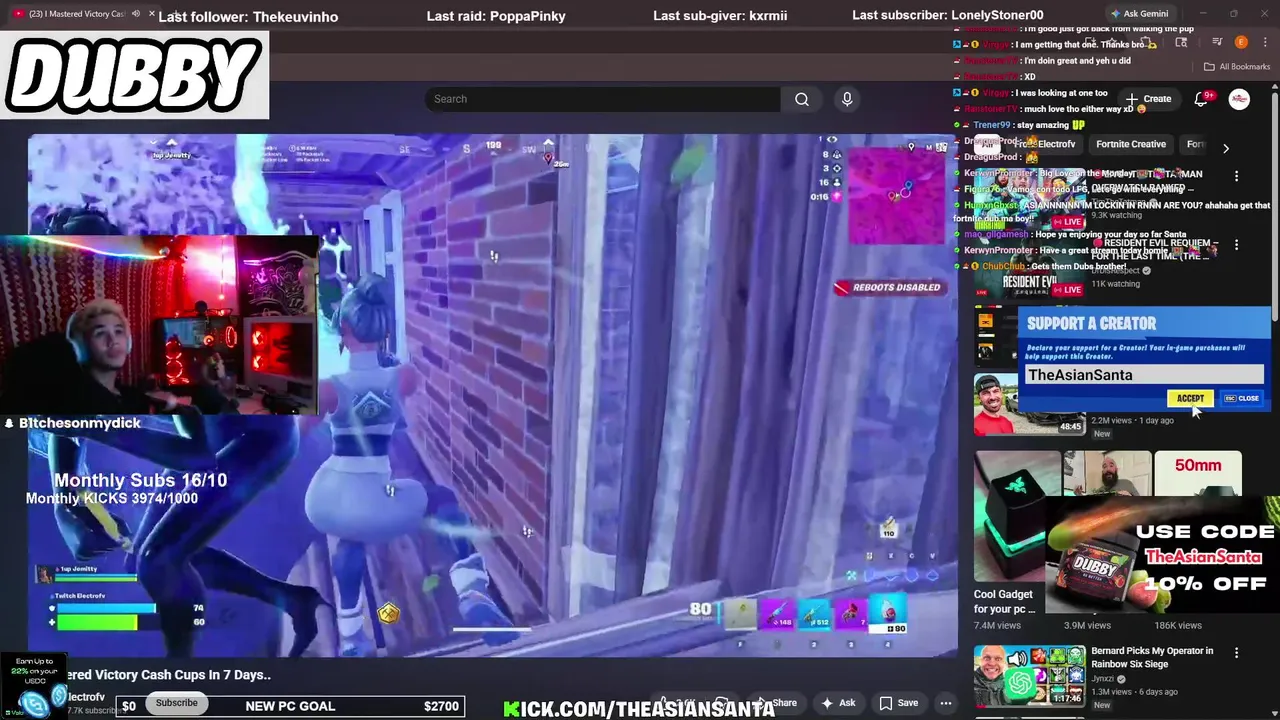Click the YouTube search magnifier button

(x=801, y=99)
